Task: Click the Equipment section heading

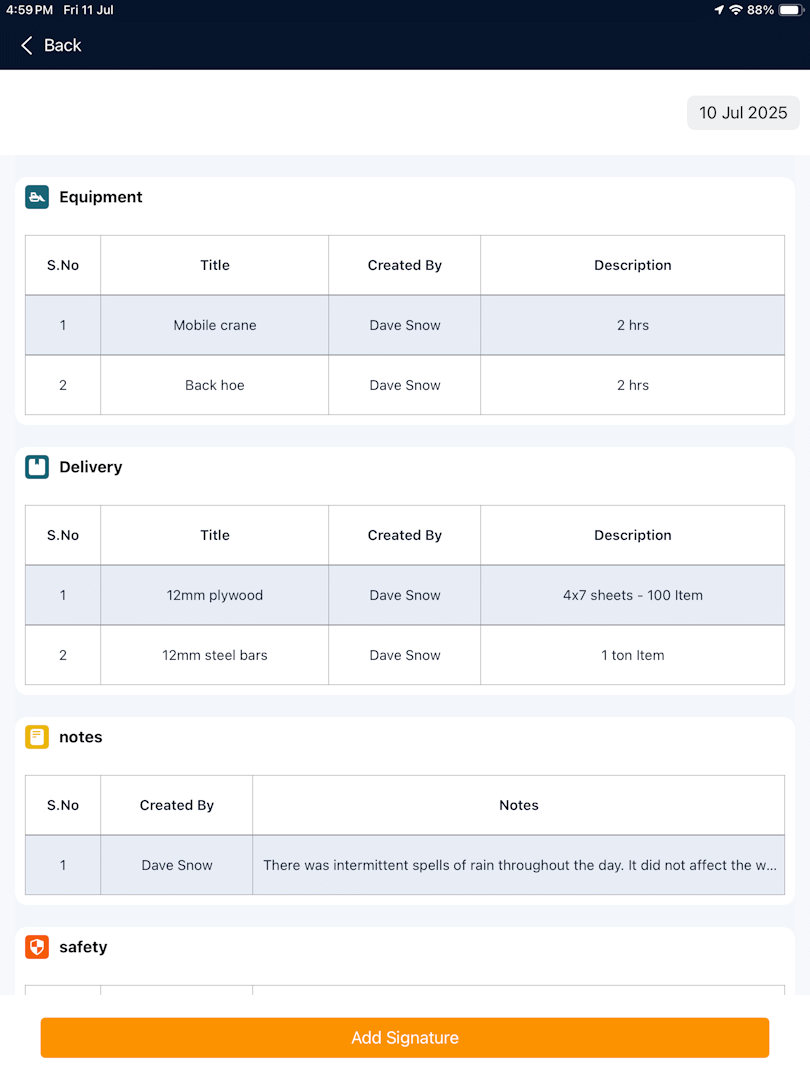Action: 101,197
